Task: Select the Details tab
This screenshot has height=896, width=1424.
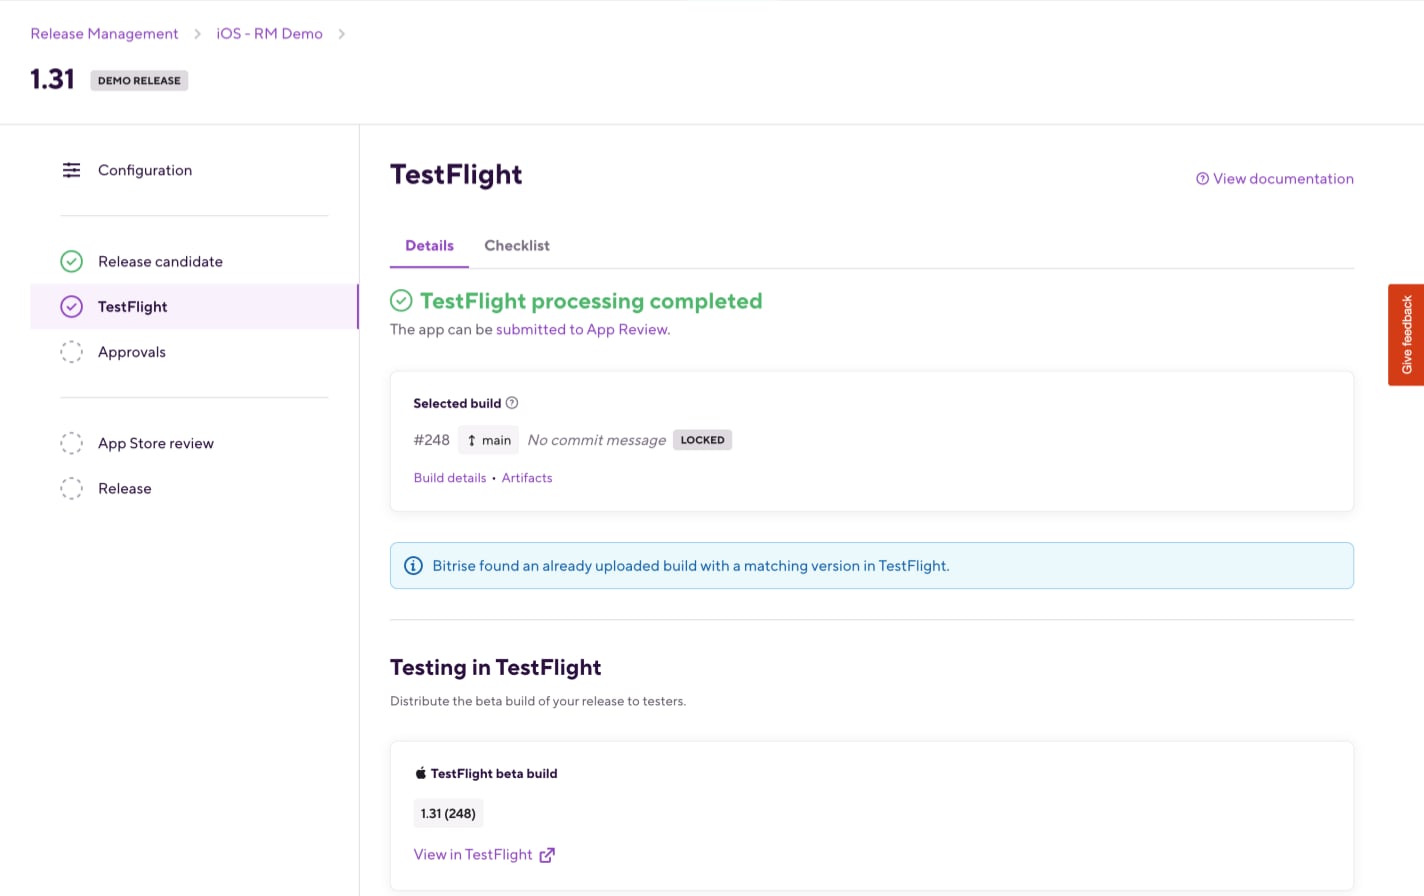Action: click(x=429, y=246)
